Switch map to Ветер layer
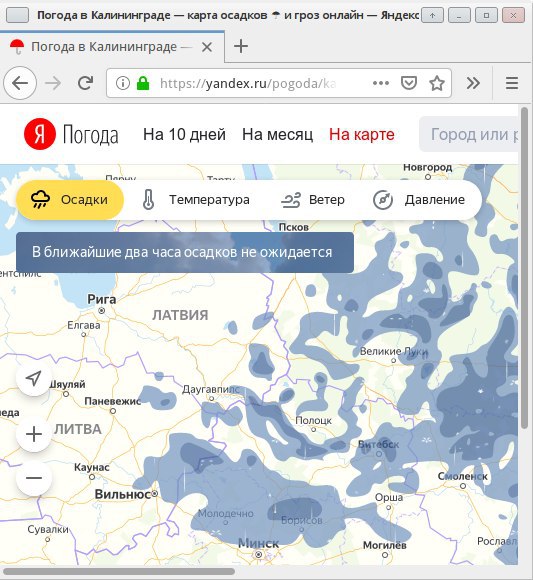 click(313, 200)
